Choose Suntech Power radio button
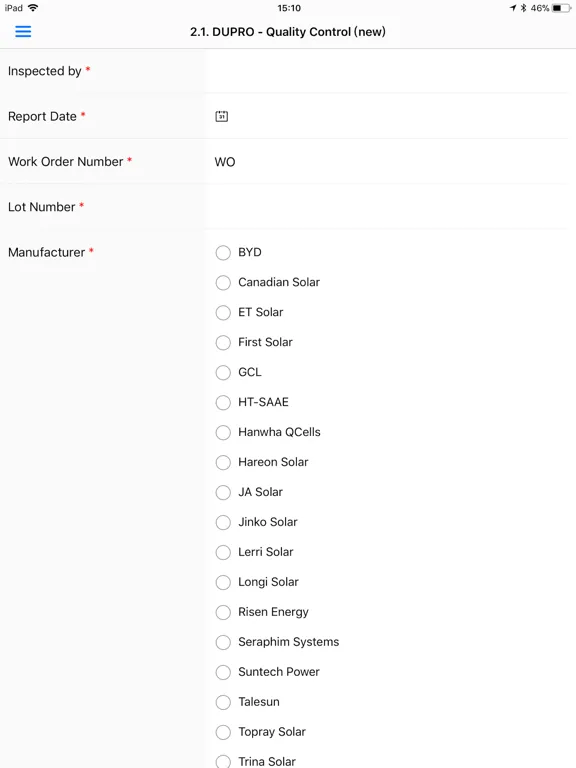The height and width of the screenshot is (768, 576). pyautogui.click(x=223, y=672)
